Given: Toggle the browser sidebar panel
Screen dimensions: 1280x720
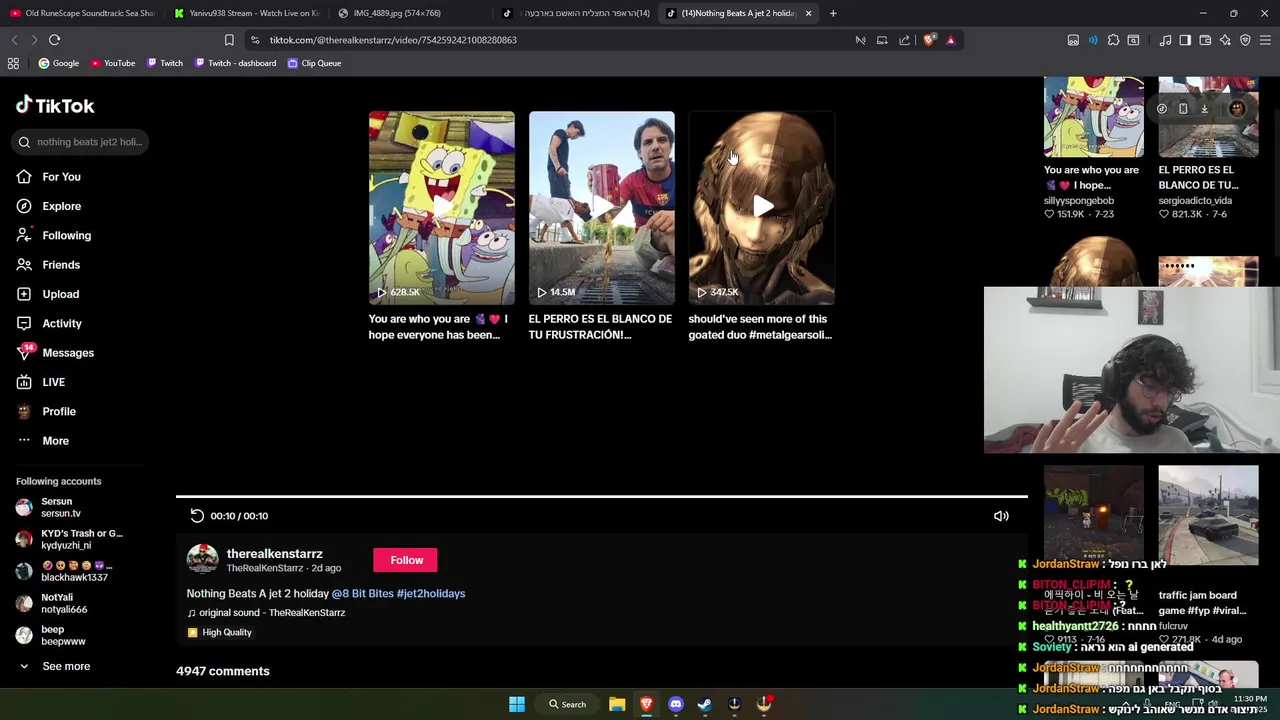Looking at the screenshot, I should pos(1185,40).
